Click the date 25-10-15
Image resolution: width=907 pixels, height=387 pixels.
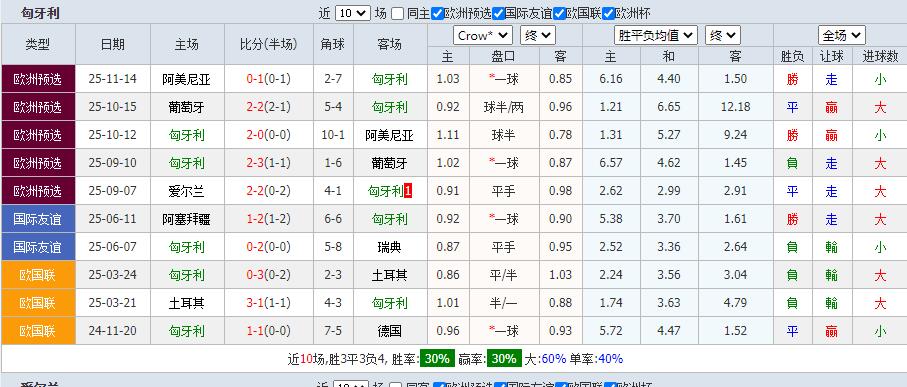[113, 107]
